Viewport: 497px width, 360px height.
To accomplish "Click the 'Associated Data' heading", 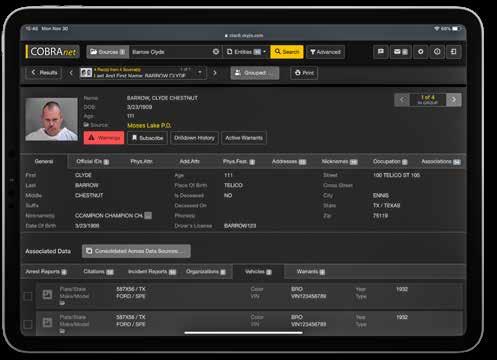I will click(x=48, y=251).
